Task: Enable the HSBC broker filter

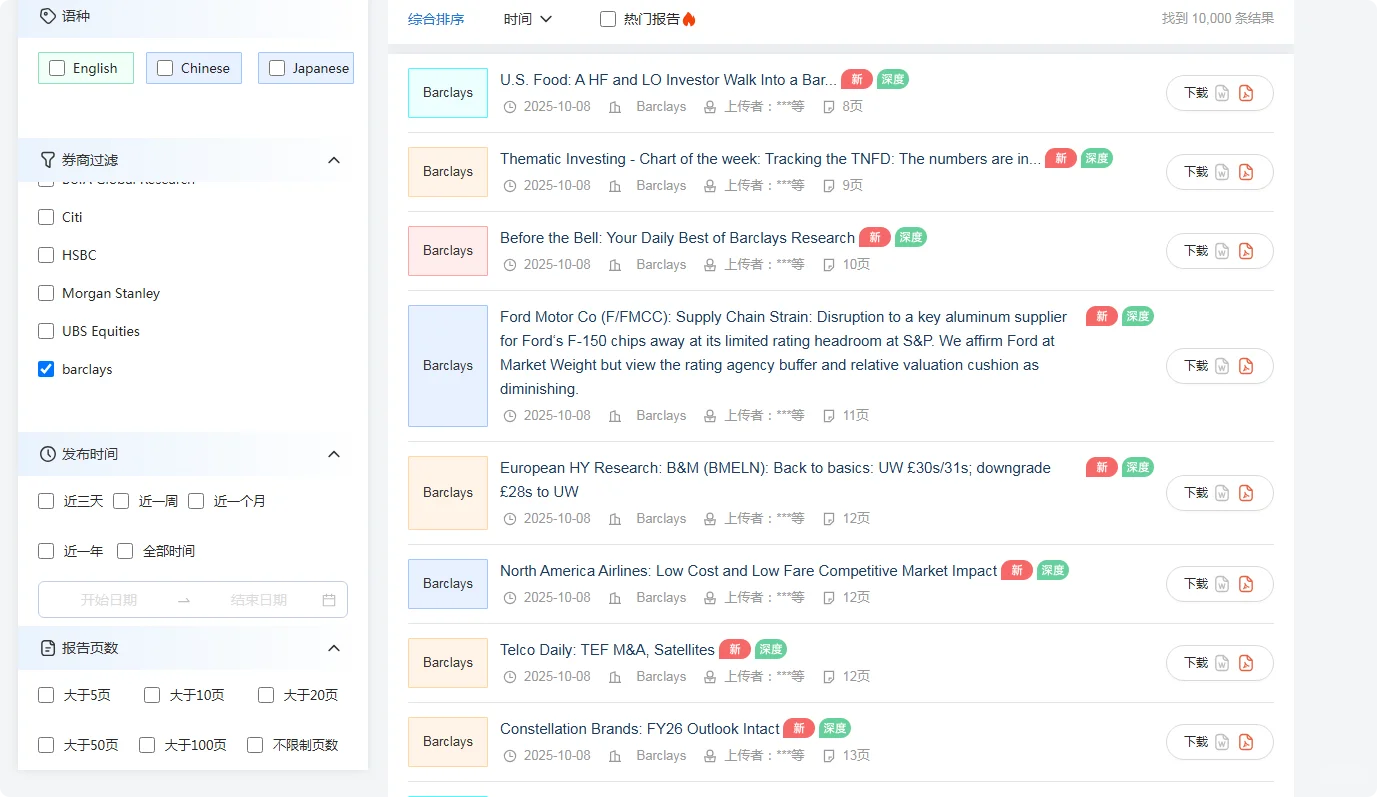Action: [46, 255]
